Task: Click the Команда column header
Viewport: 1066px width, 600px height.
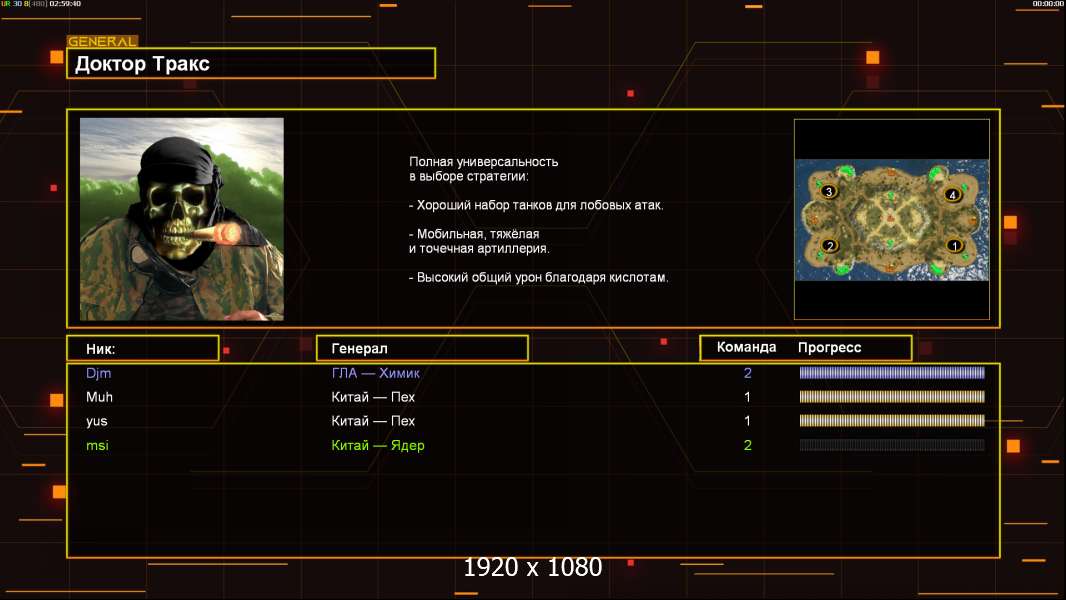Action: (x=746, y=347)
